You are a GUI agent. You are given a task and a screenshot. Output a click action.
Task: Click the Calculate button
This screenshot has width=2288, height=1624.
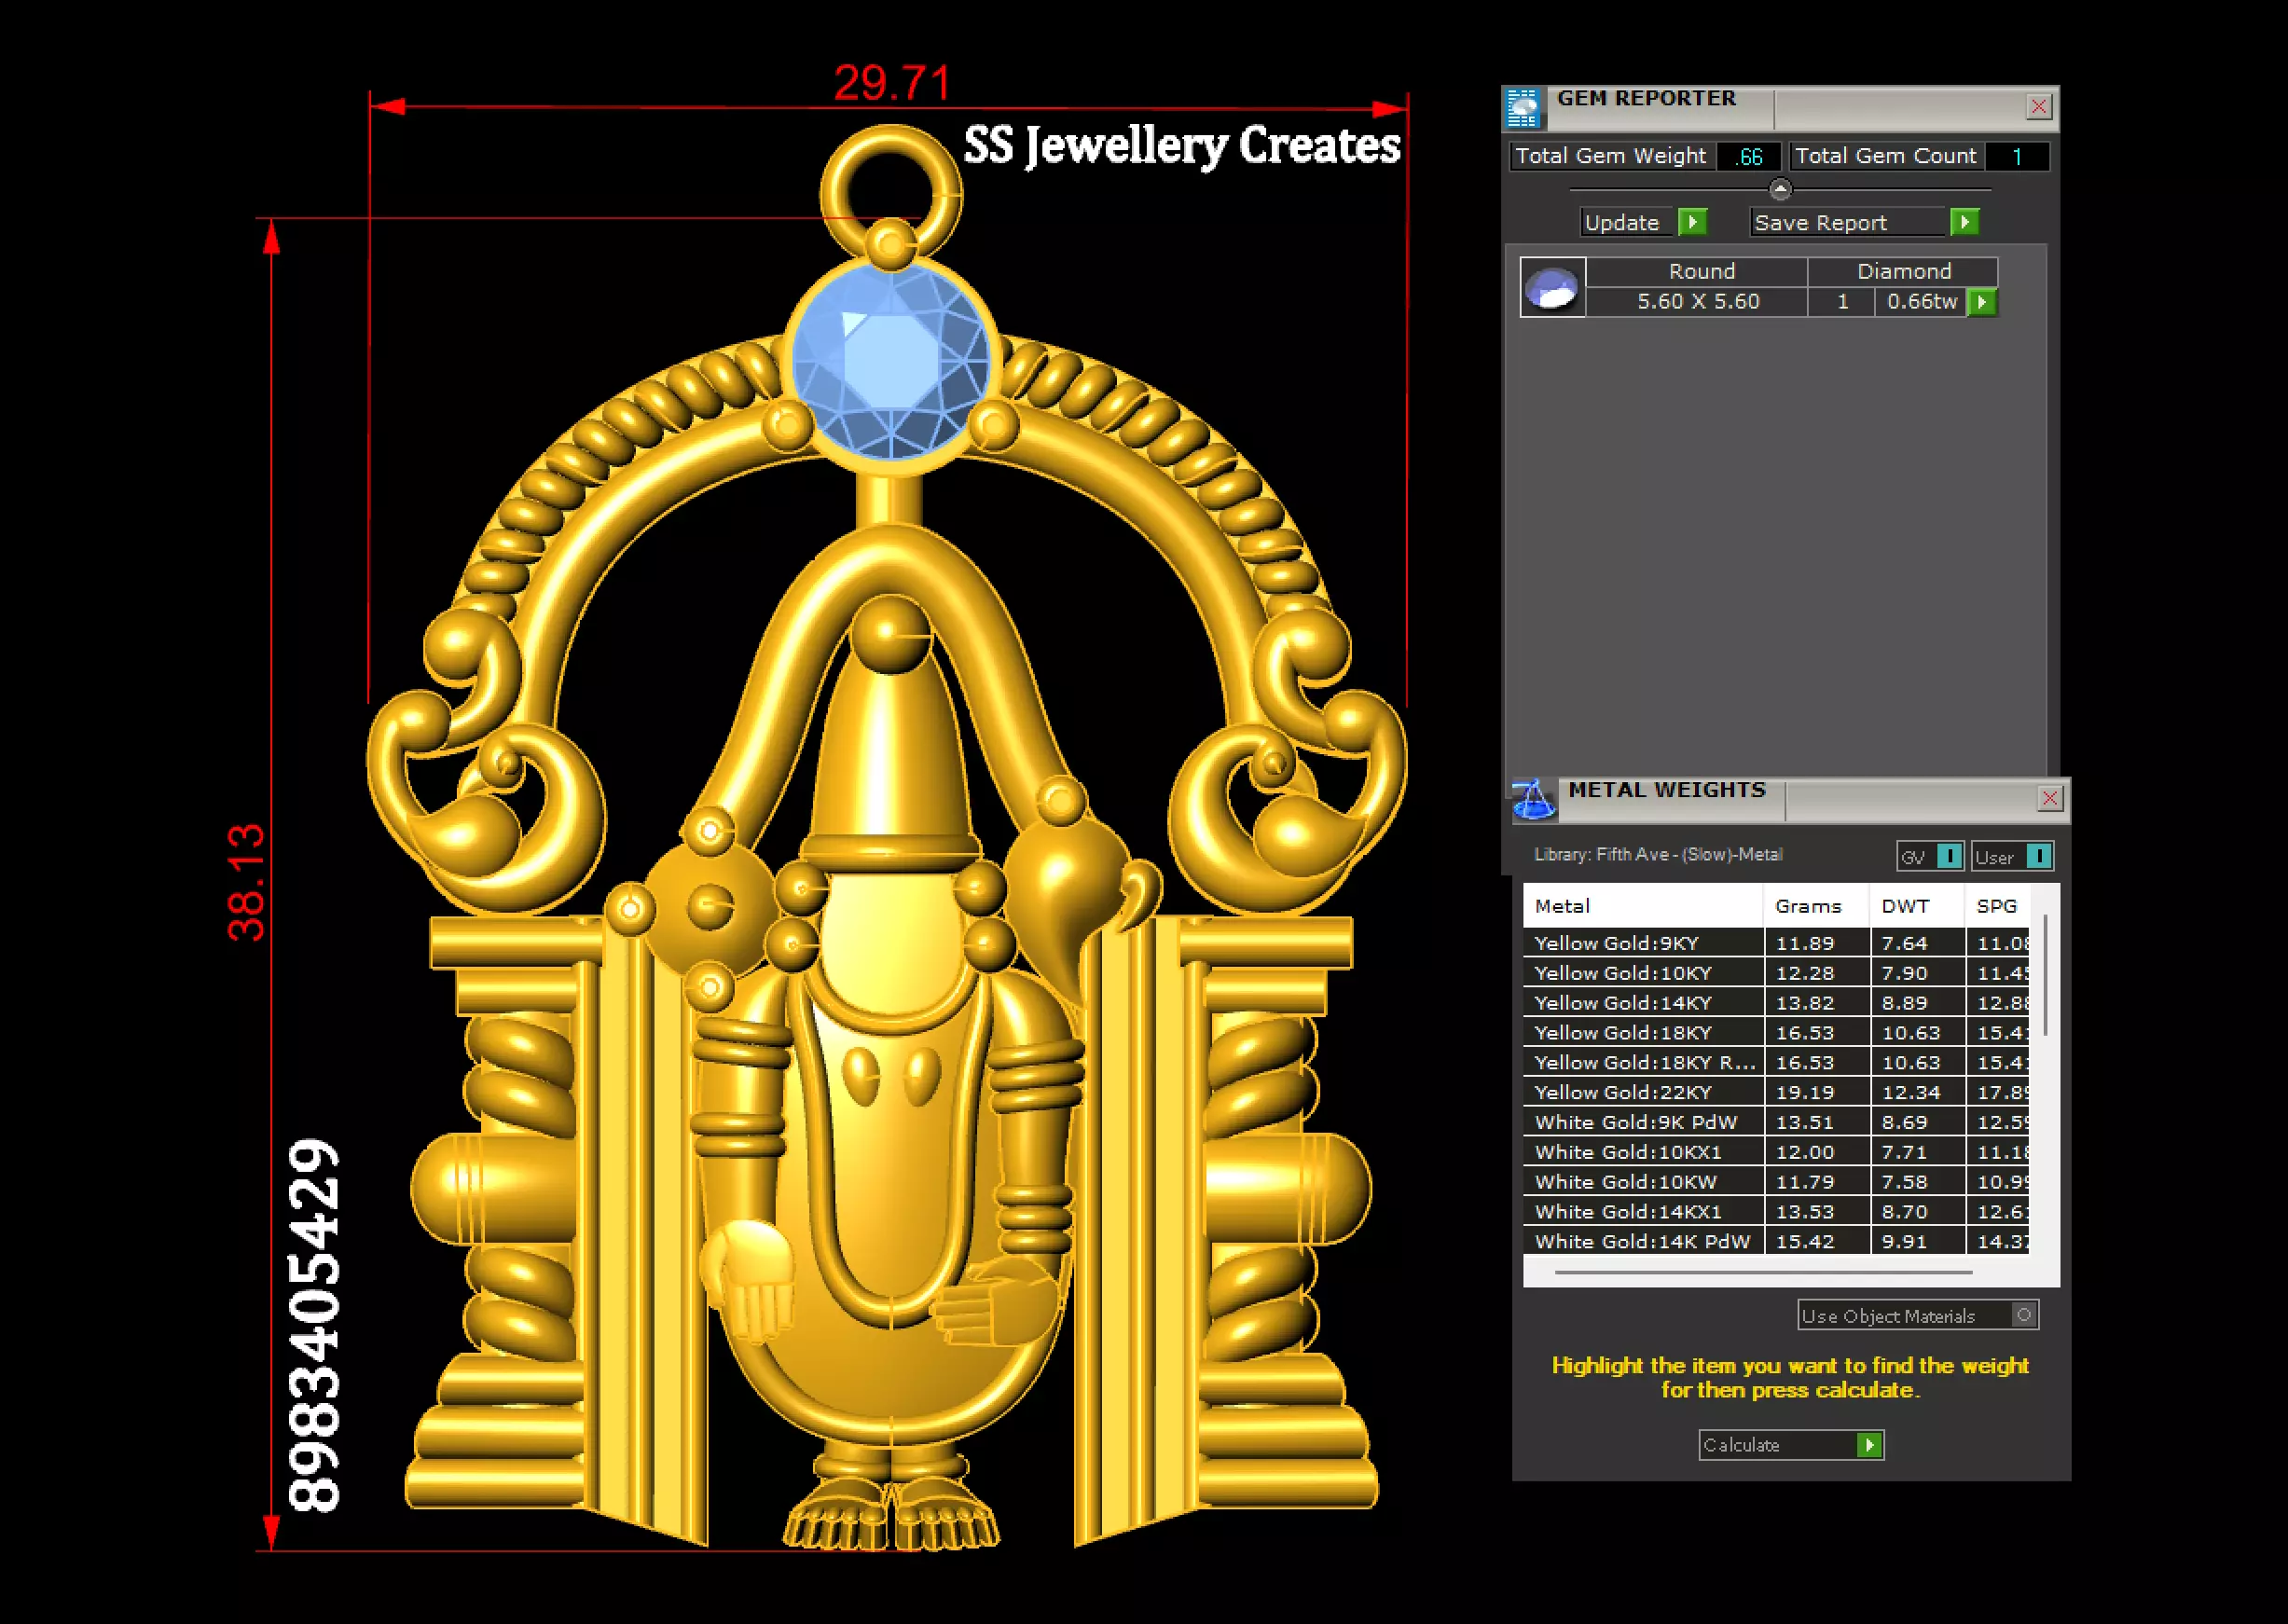1791,1445
